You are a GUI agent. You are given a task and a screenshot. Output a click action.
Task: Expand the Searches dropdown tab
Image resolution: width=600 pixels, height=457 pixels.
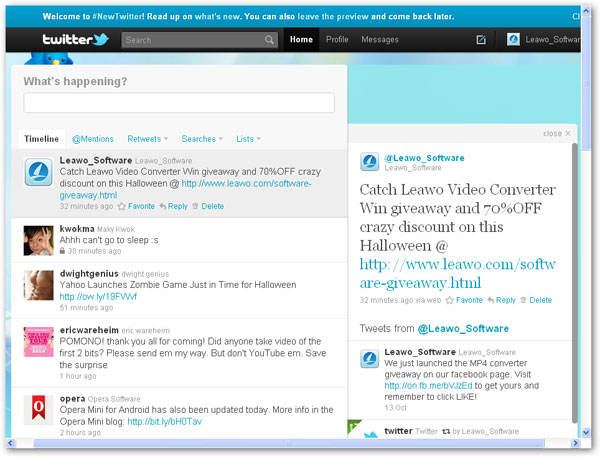[202, 139]
